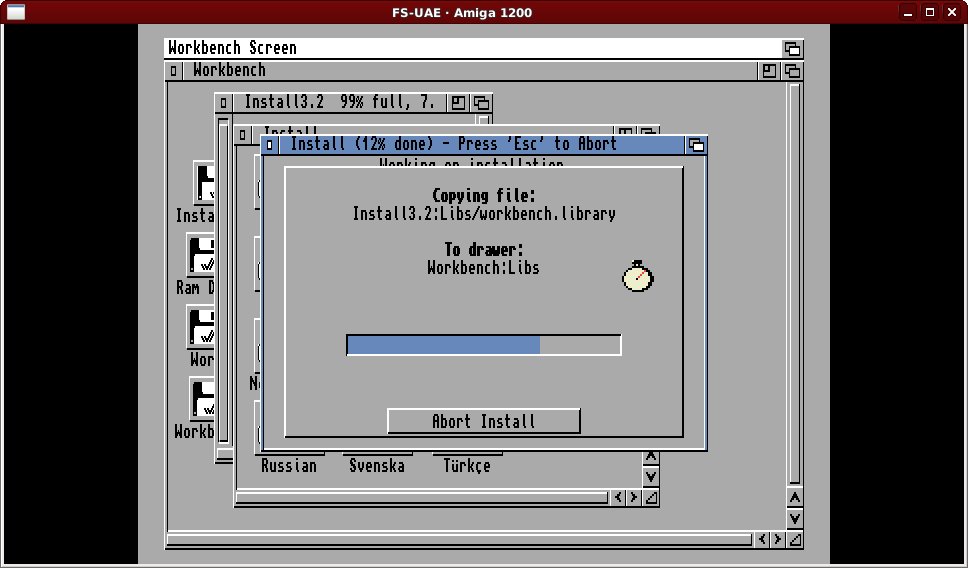Screen dimensions: 968x568
Task: Click the Install drawer window left scroll arrow
Action: [x=619, y=498]
